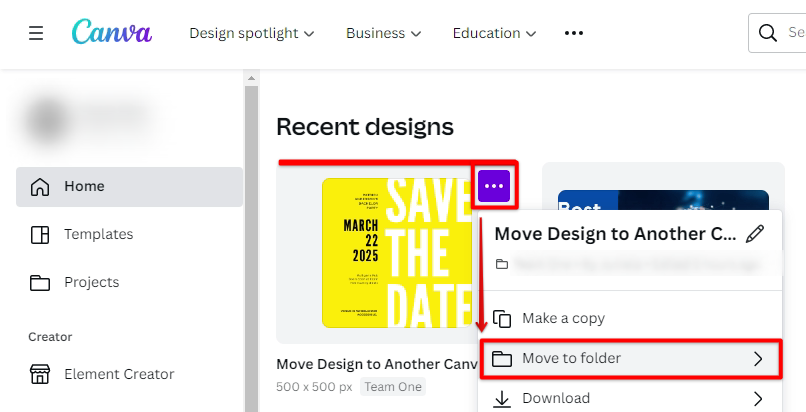Click the Canva logo
806x412 pixels.
click(112, 32)
